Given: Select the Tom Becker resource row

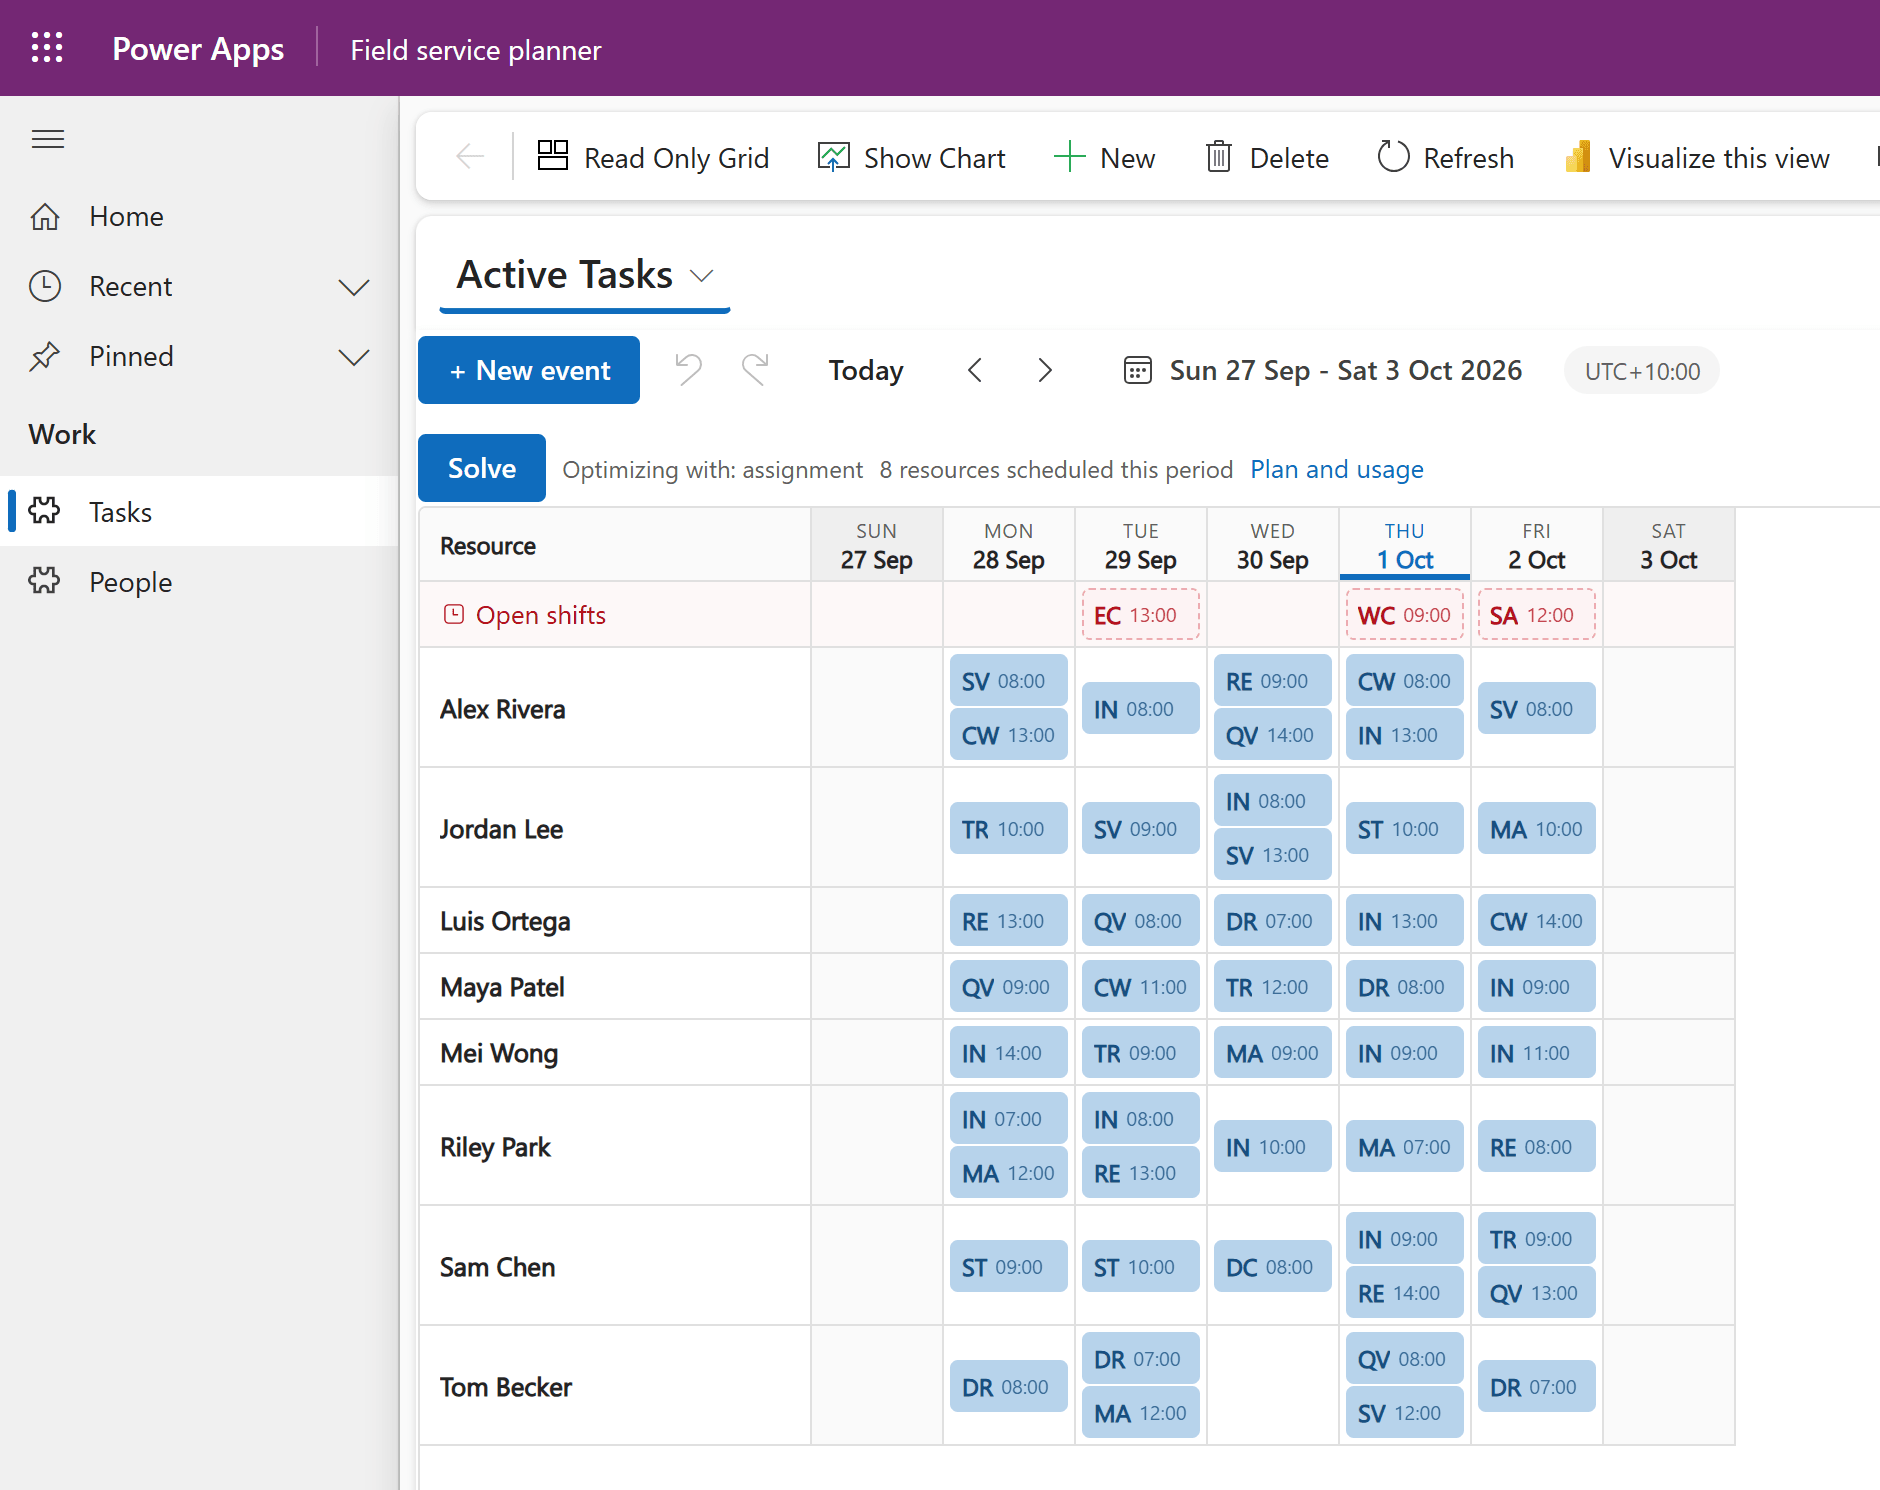Looking at the screenshot, I should coord(615,1386).
